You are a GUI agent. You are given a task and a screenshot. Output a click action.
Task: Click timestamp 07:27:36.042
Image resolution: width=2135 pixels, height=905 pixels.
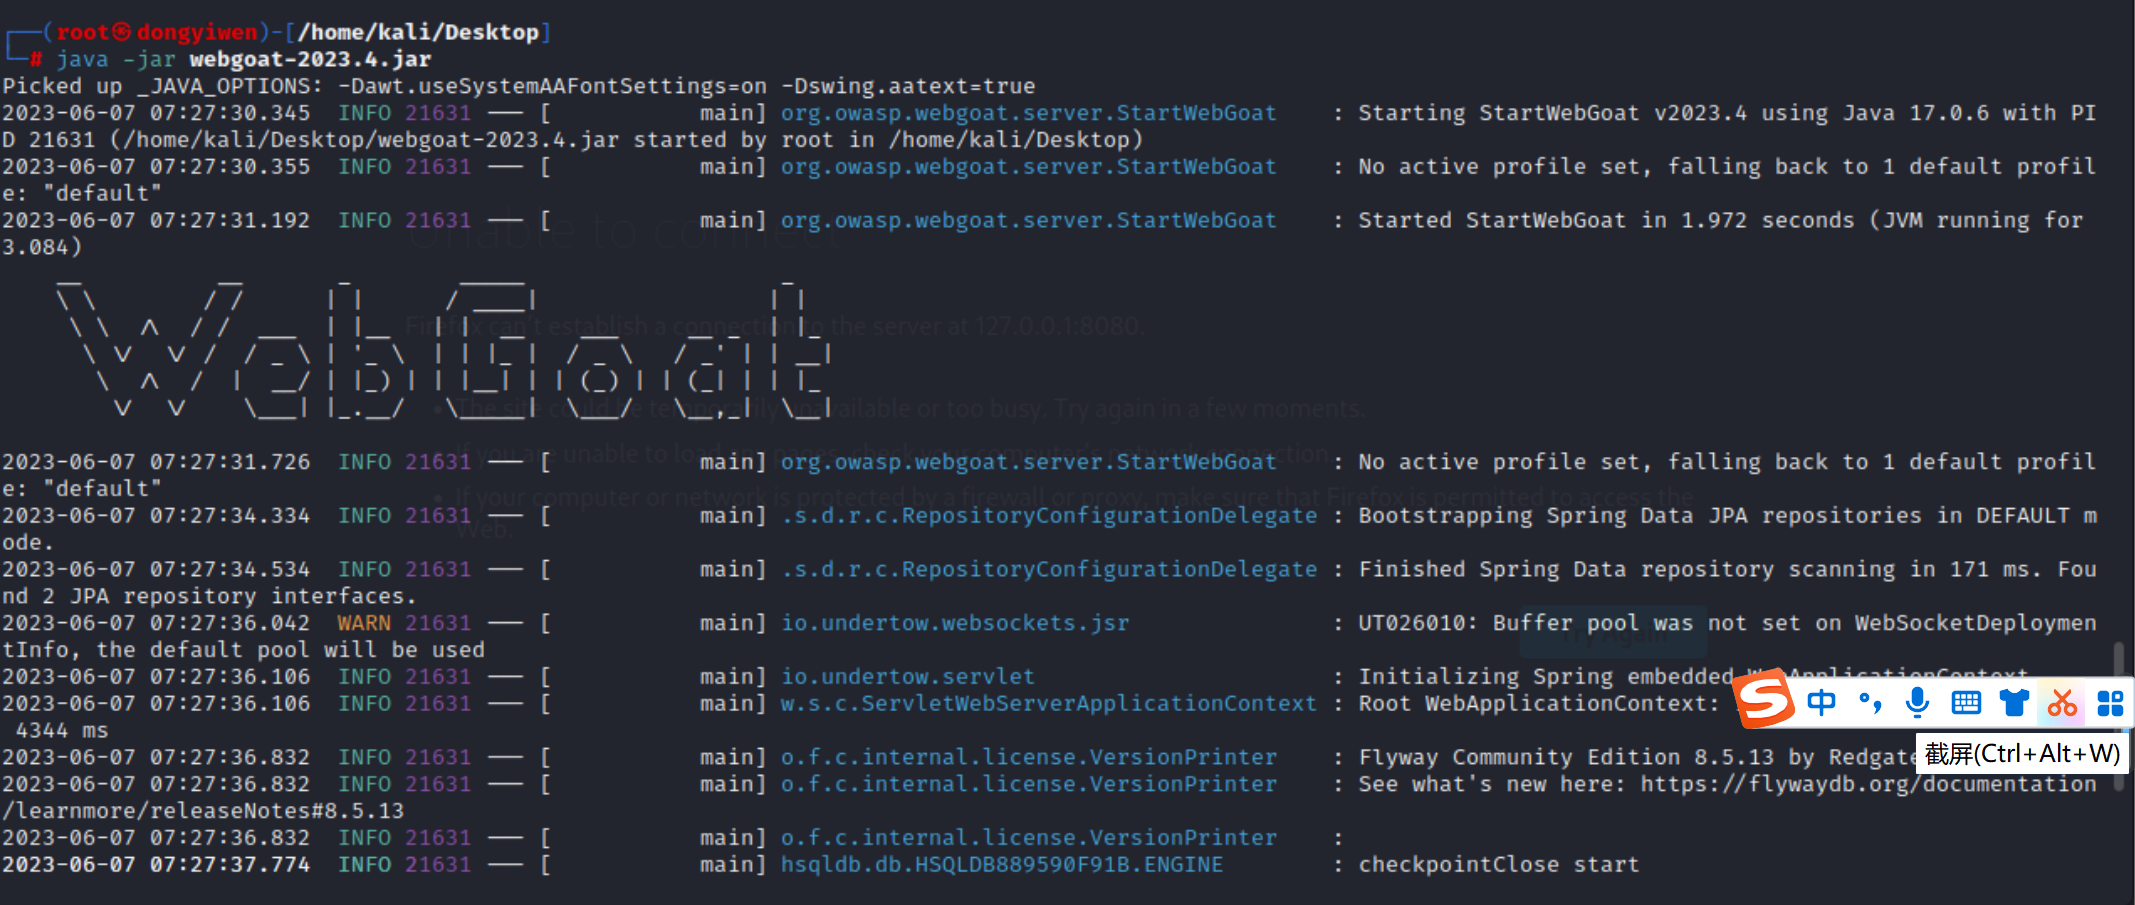230,623
